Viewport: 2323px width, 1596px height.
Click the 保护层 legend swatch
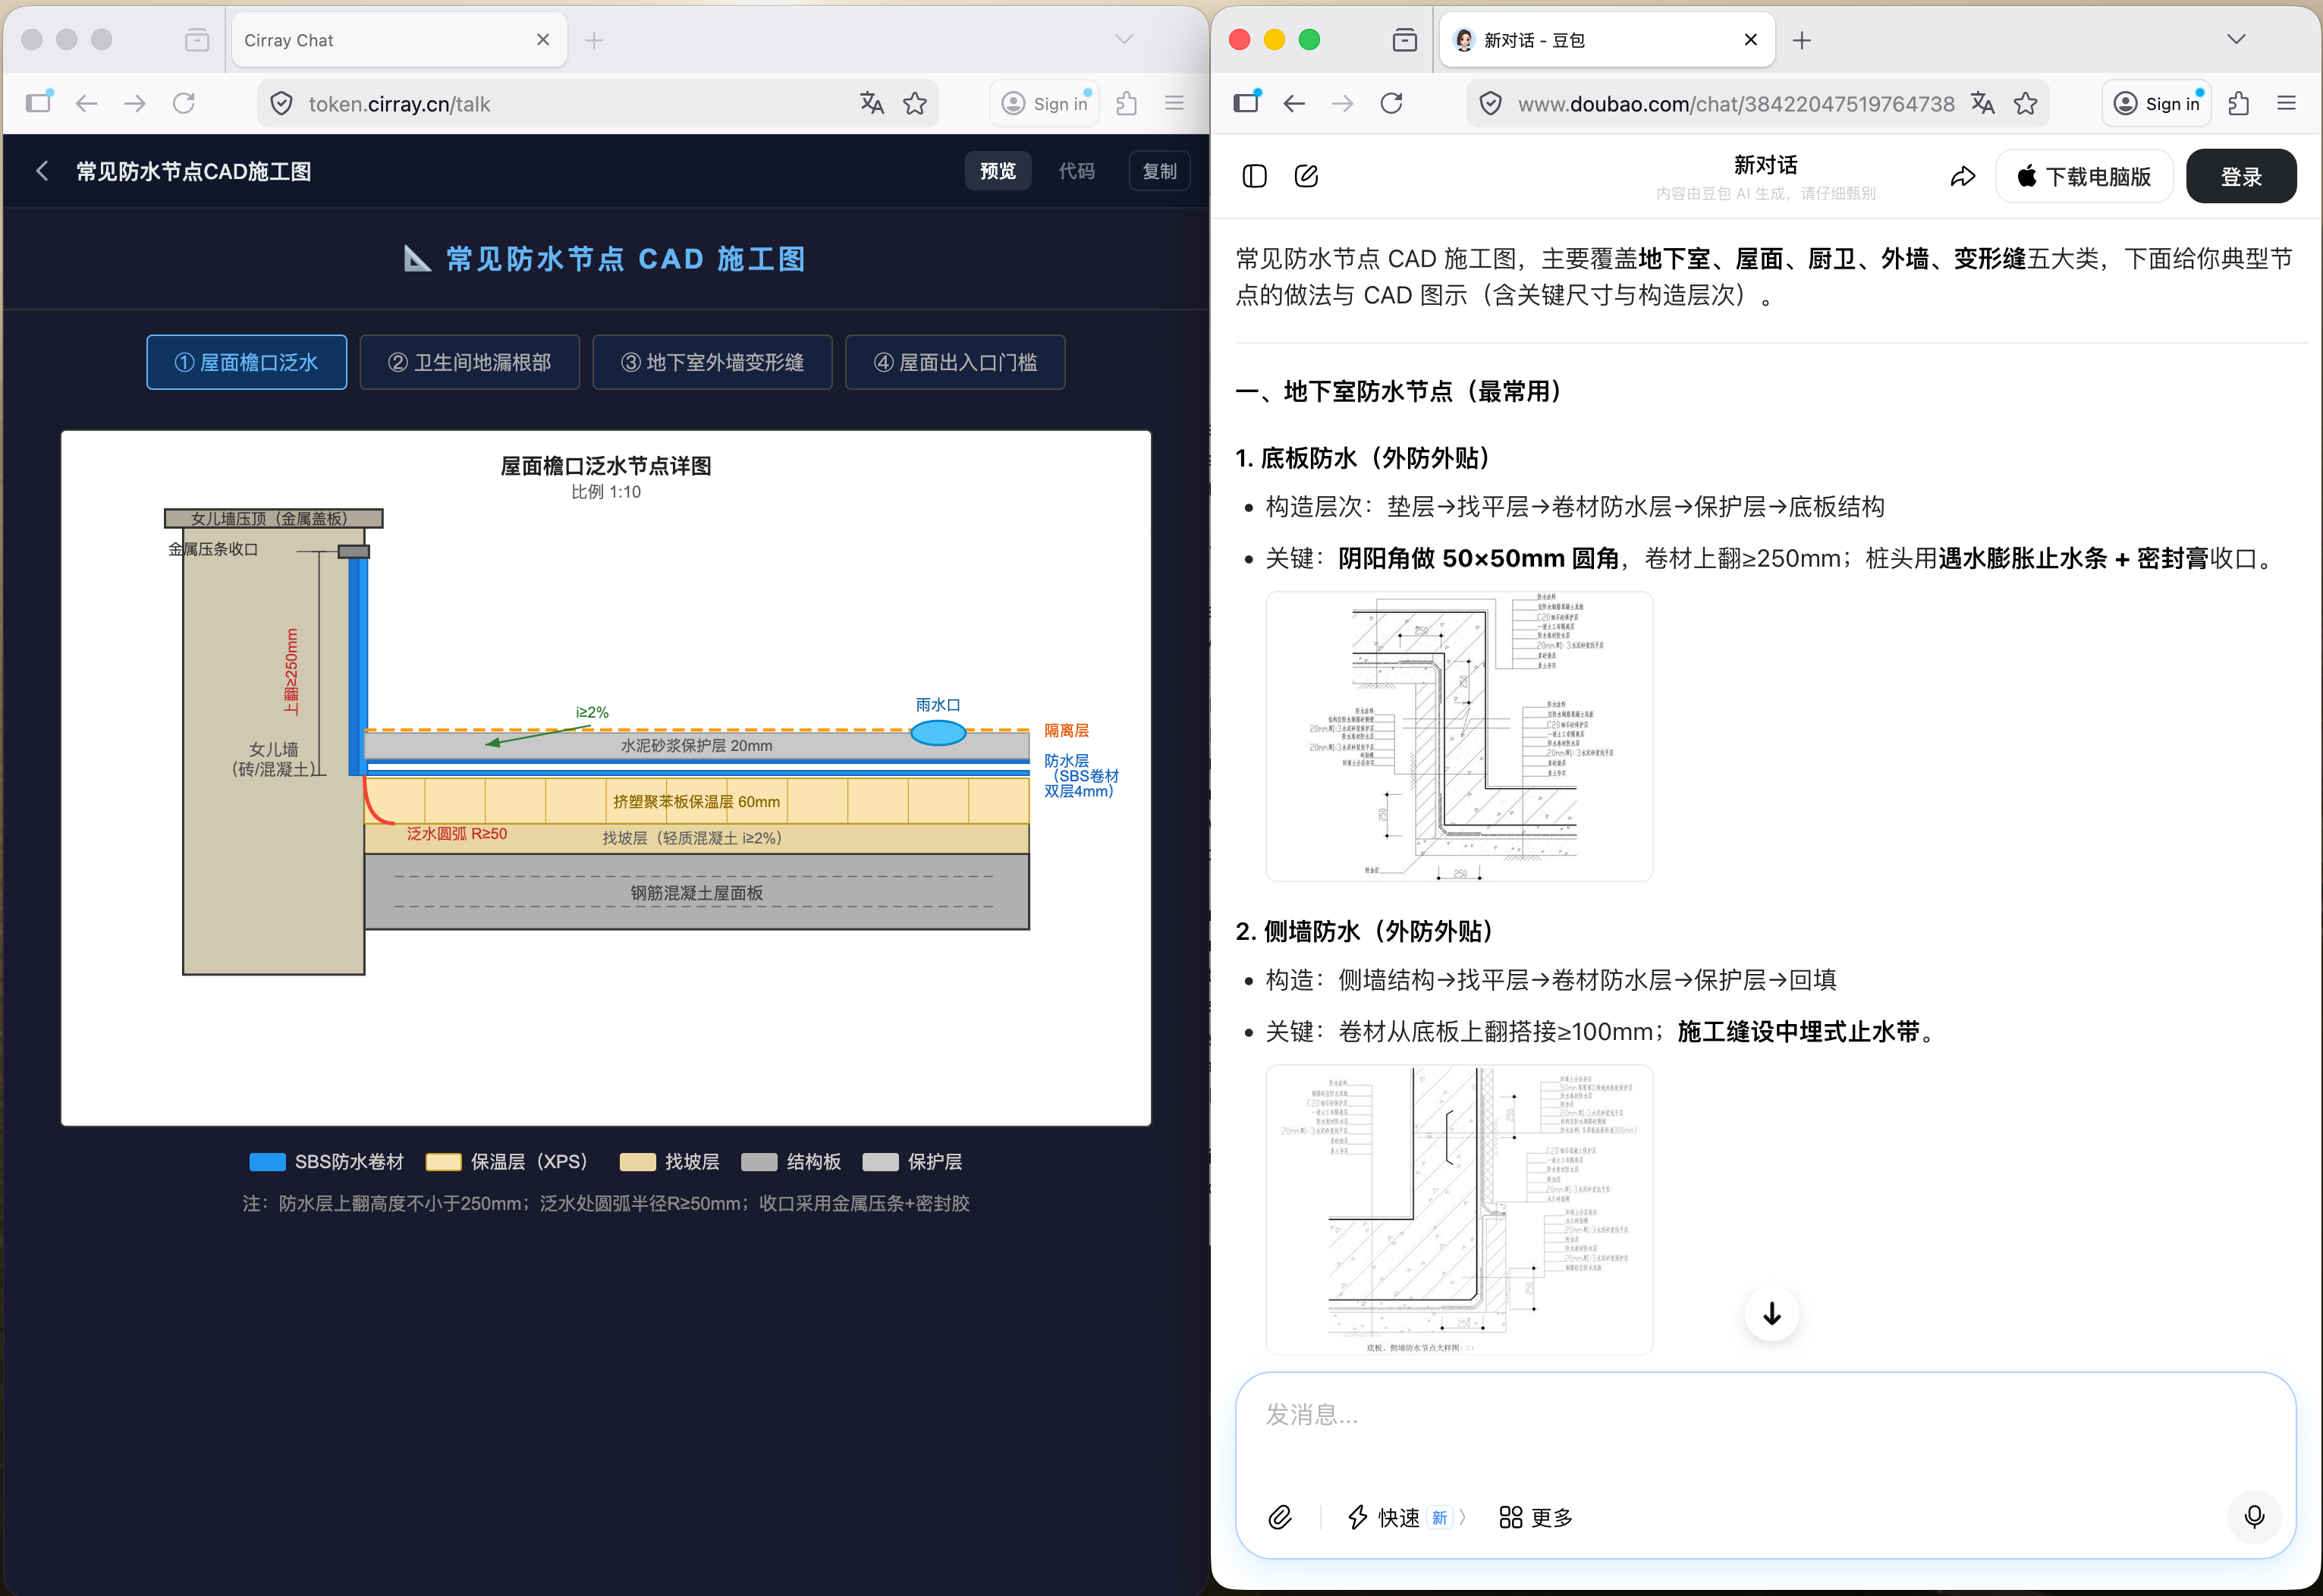pyautogui.click(x=880, y=1162)
